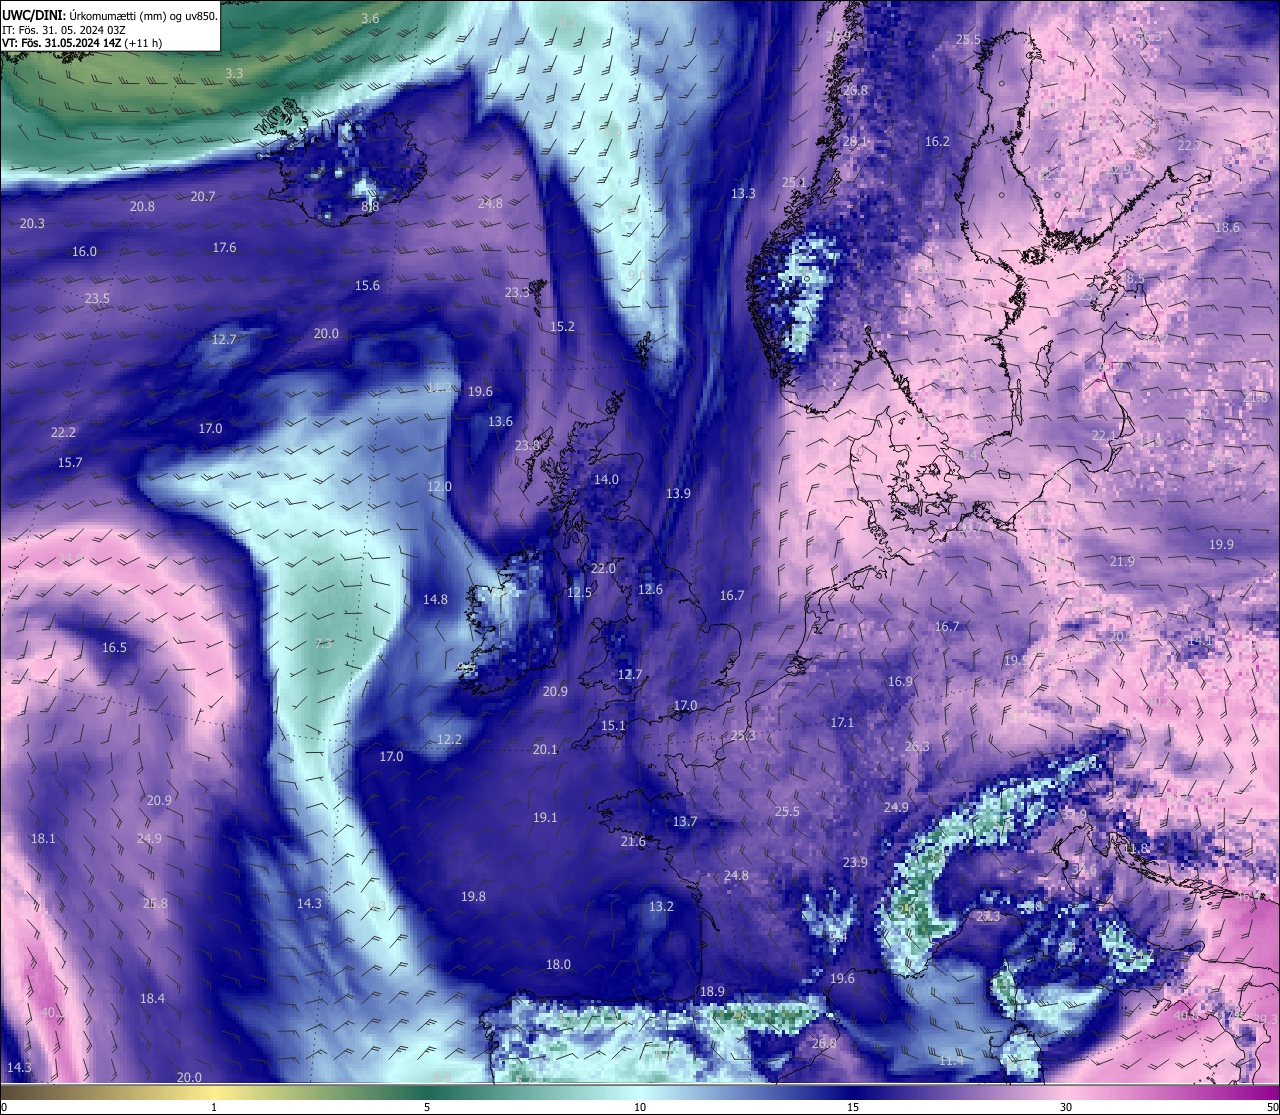Click the 18.0 value label

558,964
